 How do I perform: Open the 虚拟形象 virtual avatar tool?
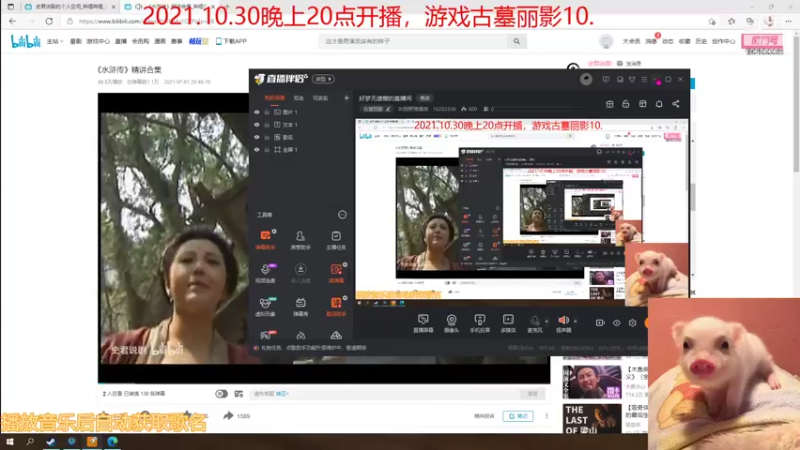pyautogui.click(x=265, y=307)
